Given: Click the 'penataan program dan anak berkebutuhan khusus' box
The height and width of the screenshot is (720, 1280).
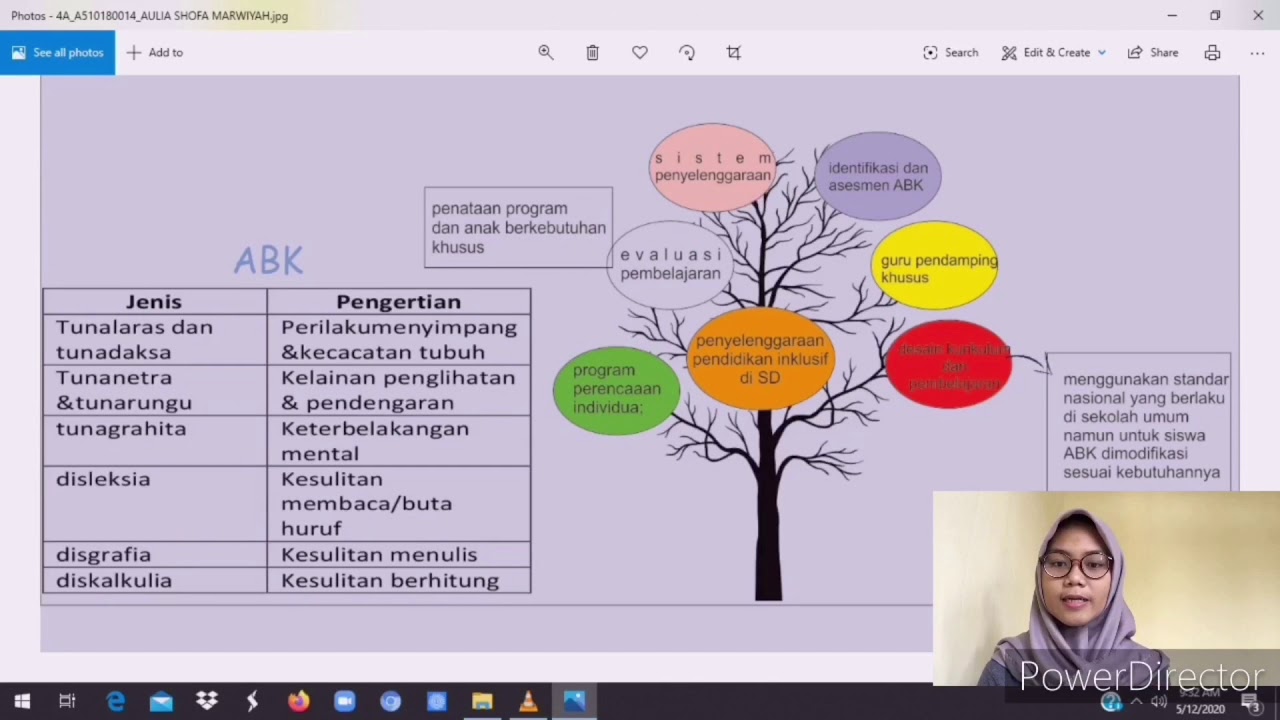Looking at the screenshot, I should [x=518, y=227].
